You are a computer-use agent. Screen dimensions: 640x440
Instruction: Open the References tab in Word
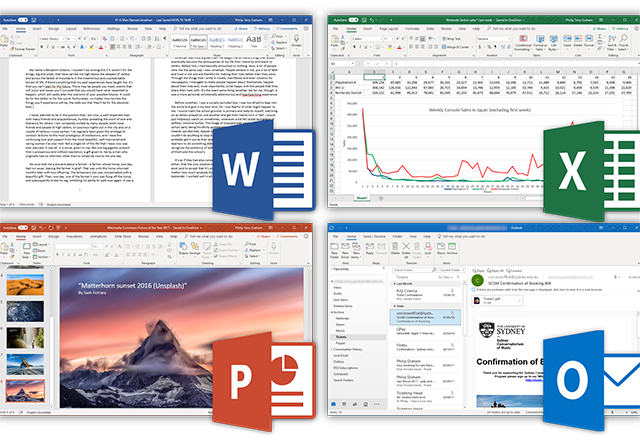[91, 29]
